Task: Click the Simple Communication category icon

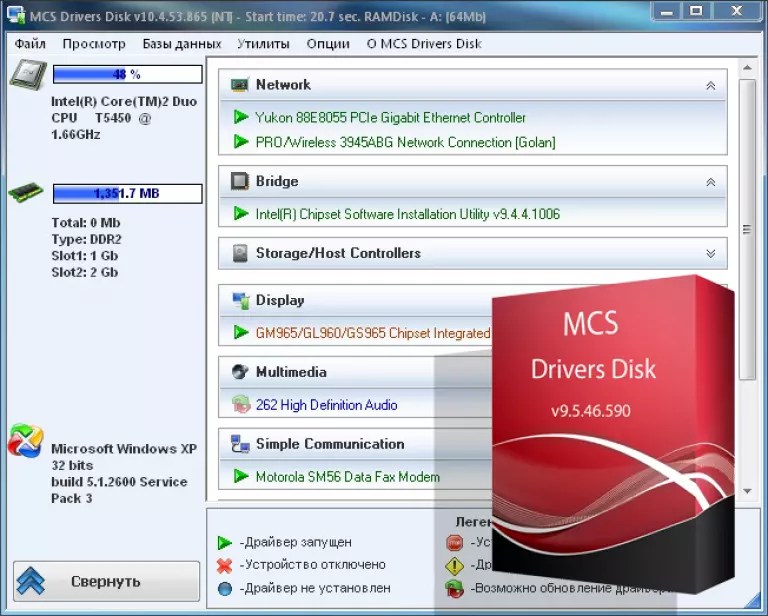Action: pos(240,444)
